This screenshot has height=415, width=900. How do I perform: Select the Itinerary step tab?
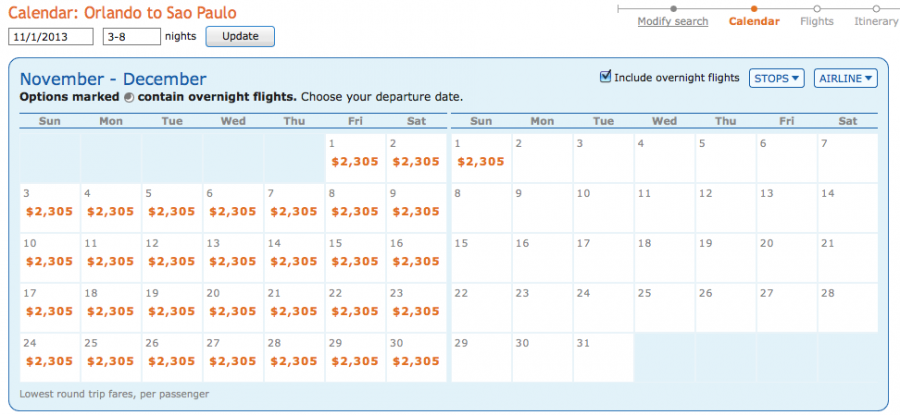point(876,22)
